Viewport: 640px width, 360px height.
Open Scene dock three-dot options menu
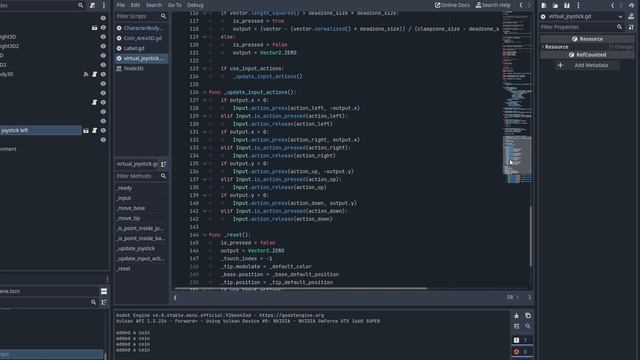click(x=104, y=5)
